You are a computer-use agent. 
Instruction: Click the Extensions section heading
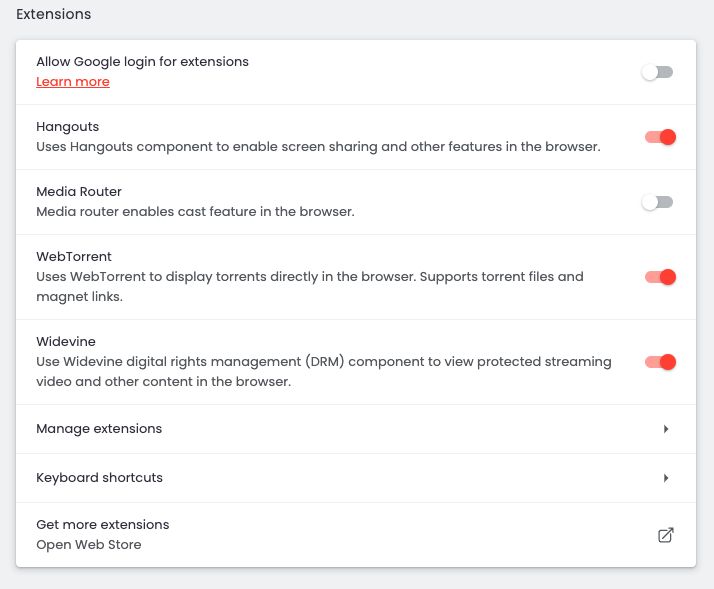(x=53, y=14)
